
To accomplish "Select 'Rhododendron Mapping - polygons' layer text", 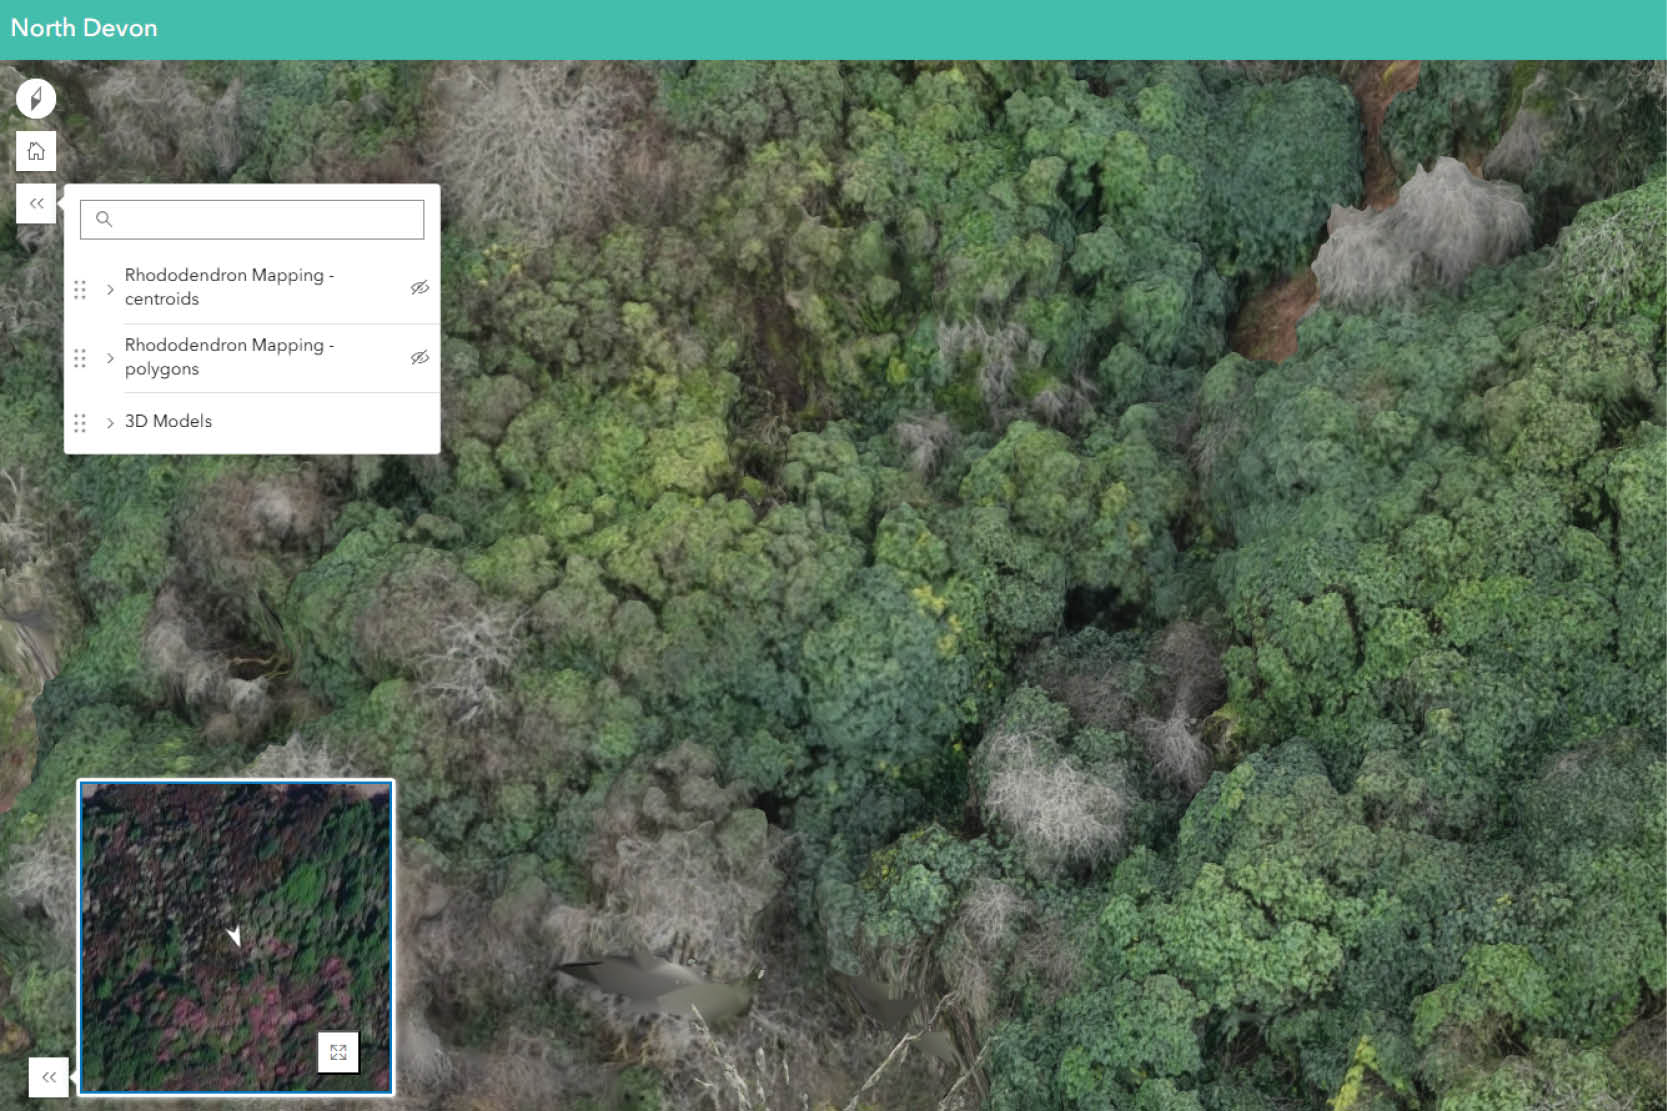I will coord(229,357).
